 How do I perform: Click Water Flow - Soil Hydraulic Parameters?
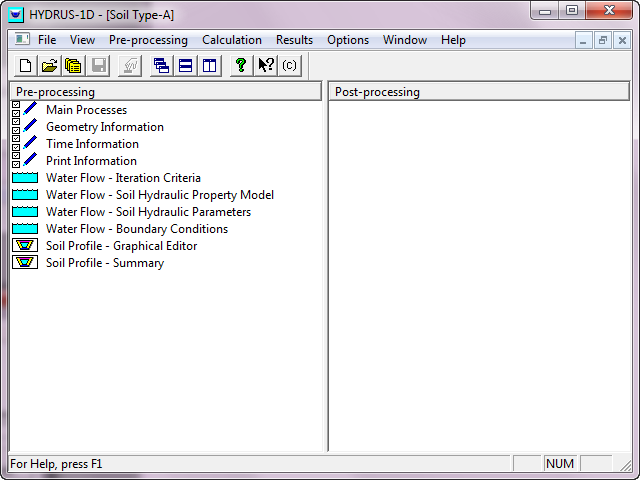tap(148, 212)
